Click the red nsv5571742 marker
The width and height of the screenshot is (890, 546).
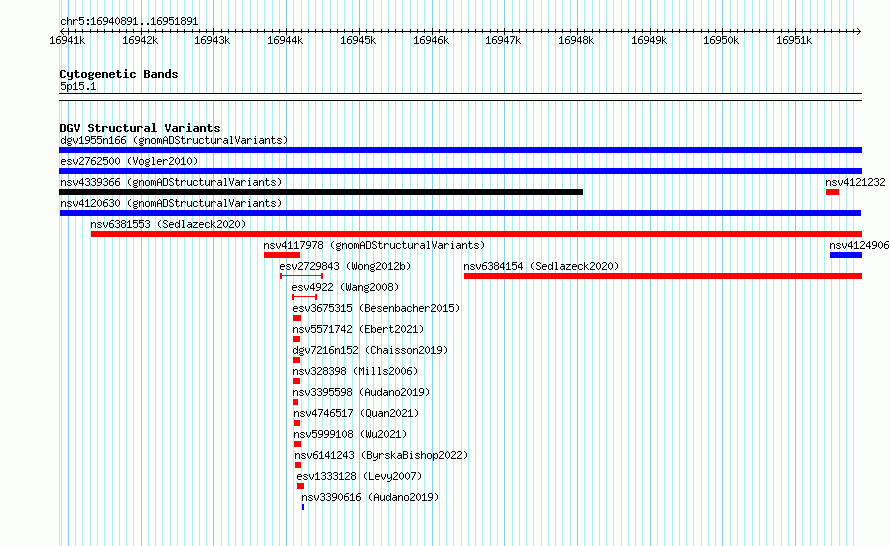click(296, 339)
